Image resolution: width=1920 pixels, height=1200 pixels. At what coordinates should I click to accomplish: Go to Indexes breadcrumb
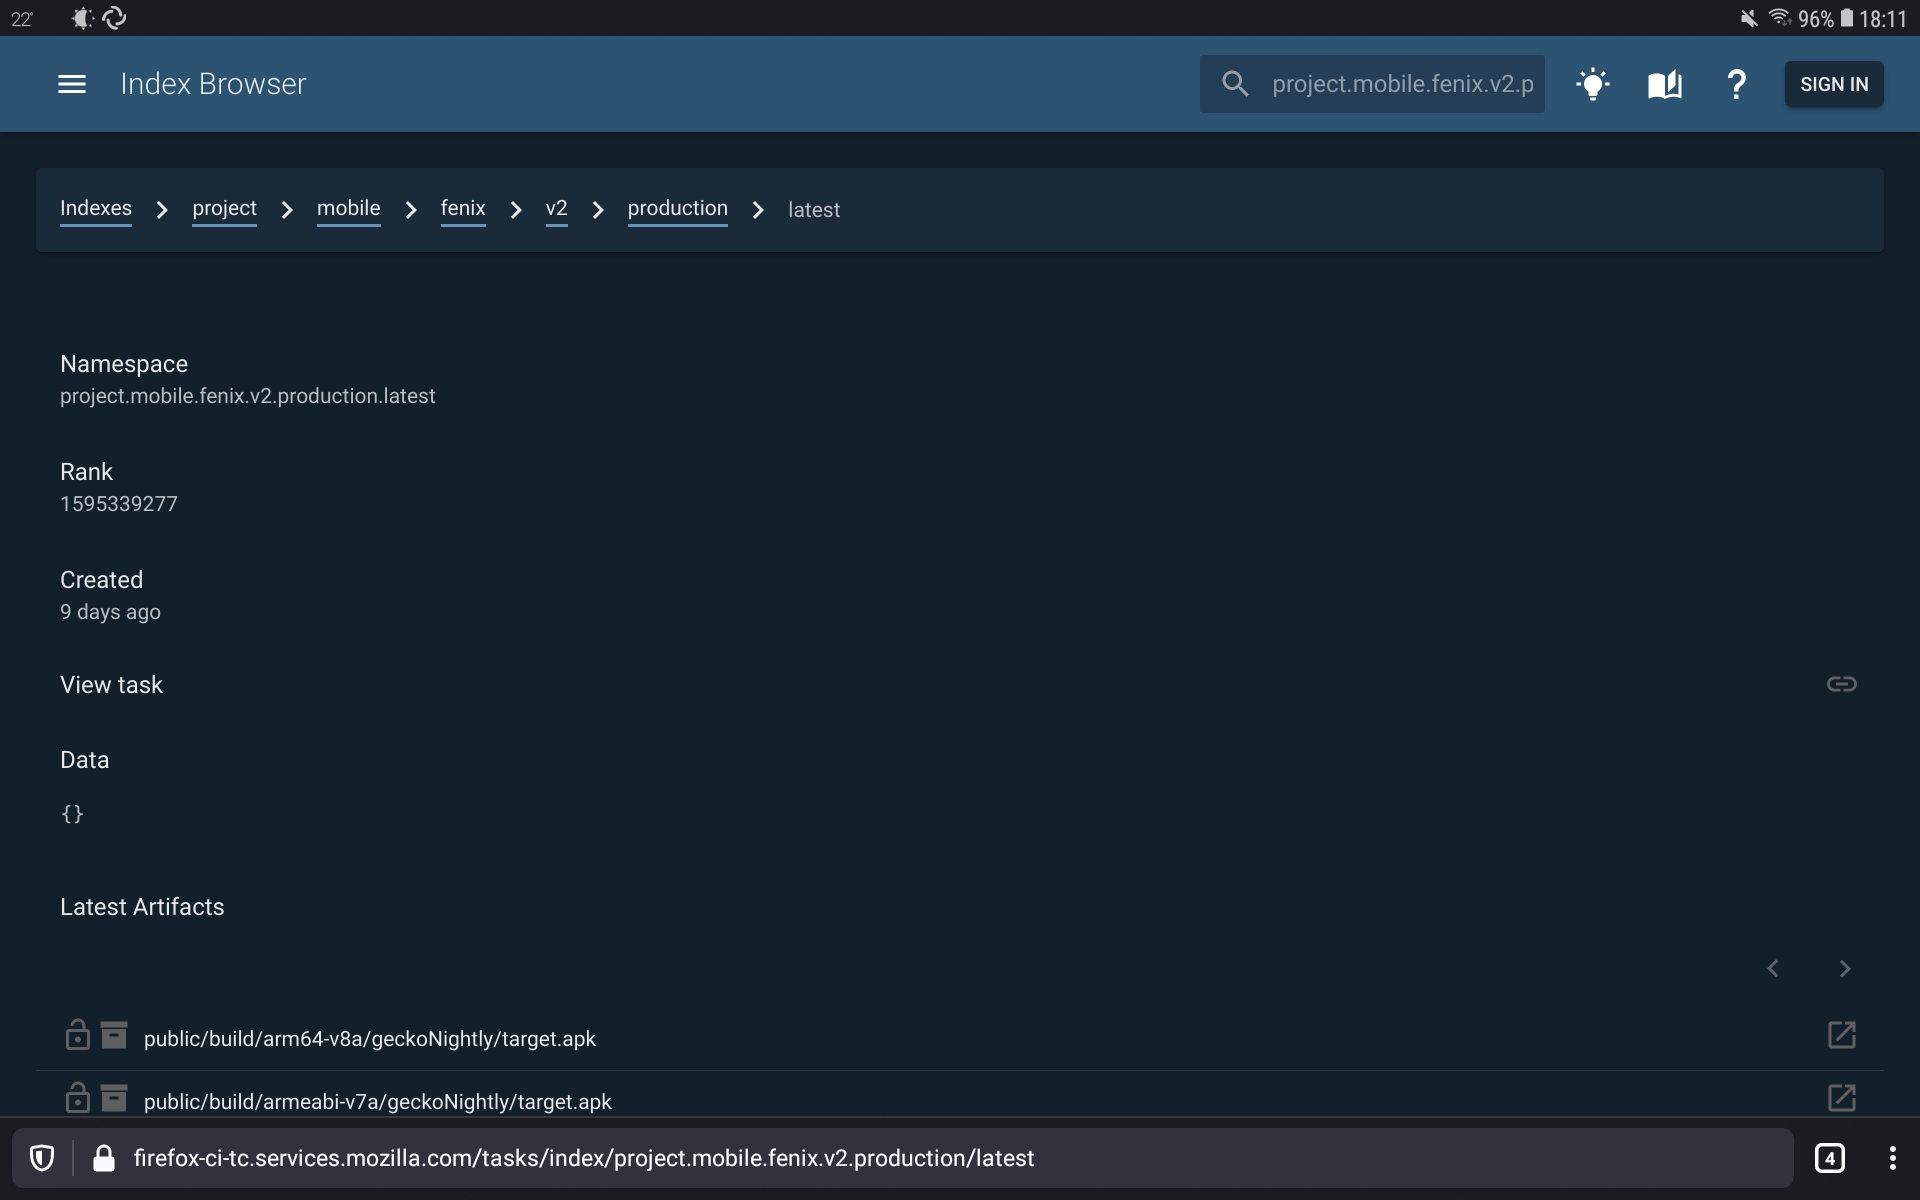coord(96,208)
